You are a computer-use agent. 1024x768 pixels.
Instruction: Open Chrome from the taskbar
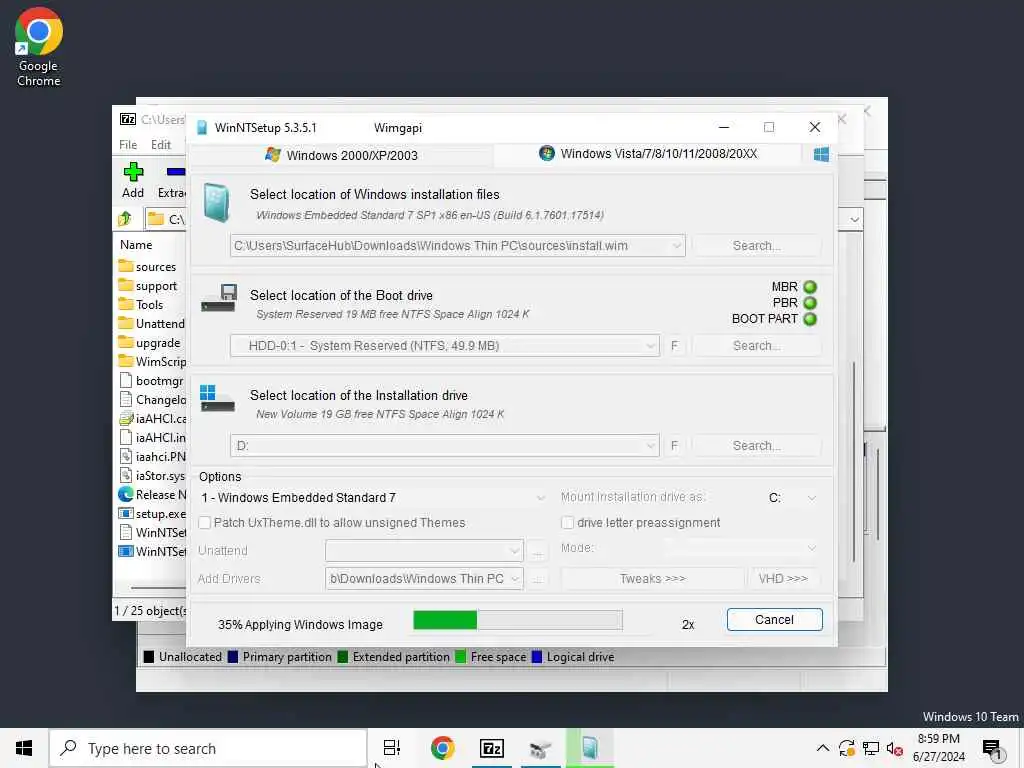pyautogui.click(x=443, y=748)
